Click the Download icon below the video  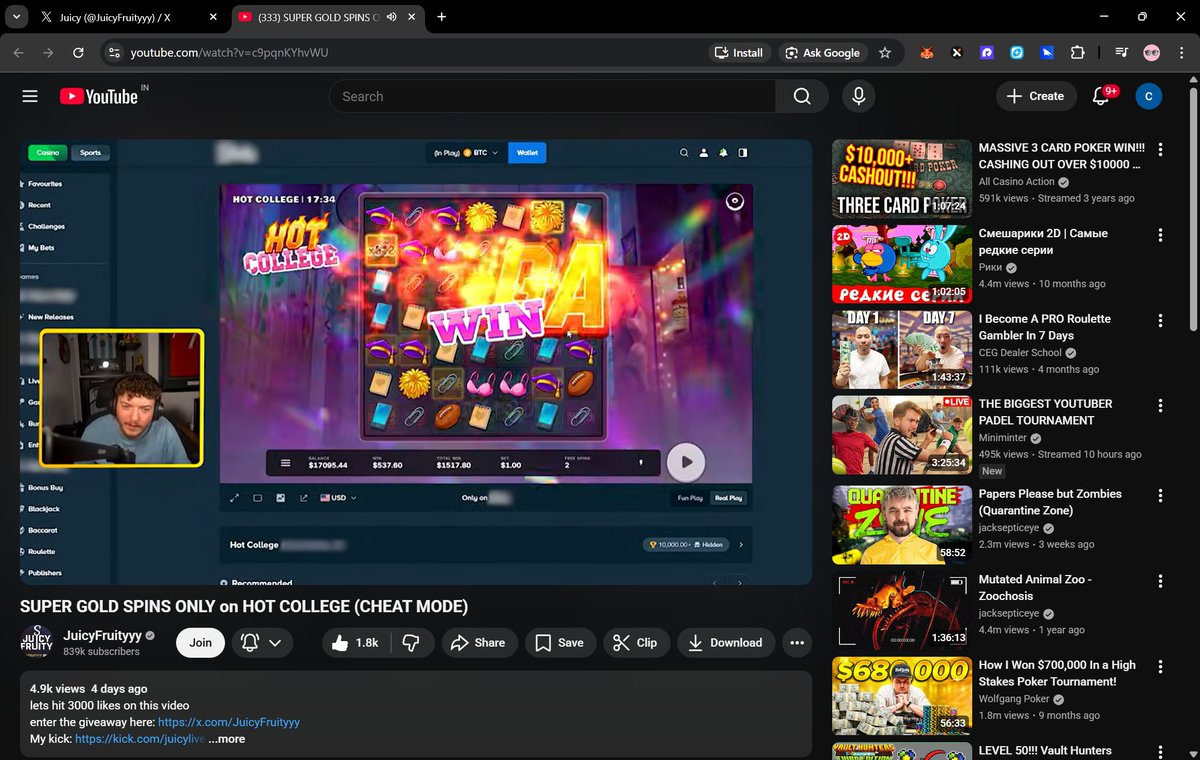693,643
